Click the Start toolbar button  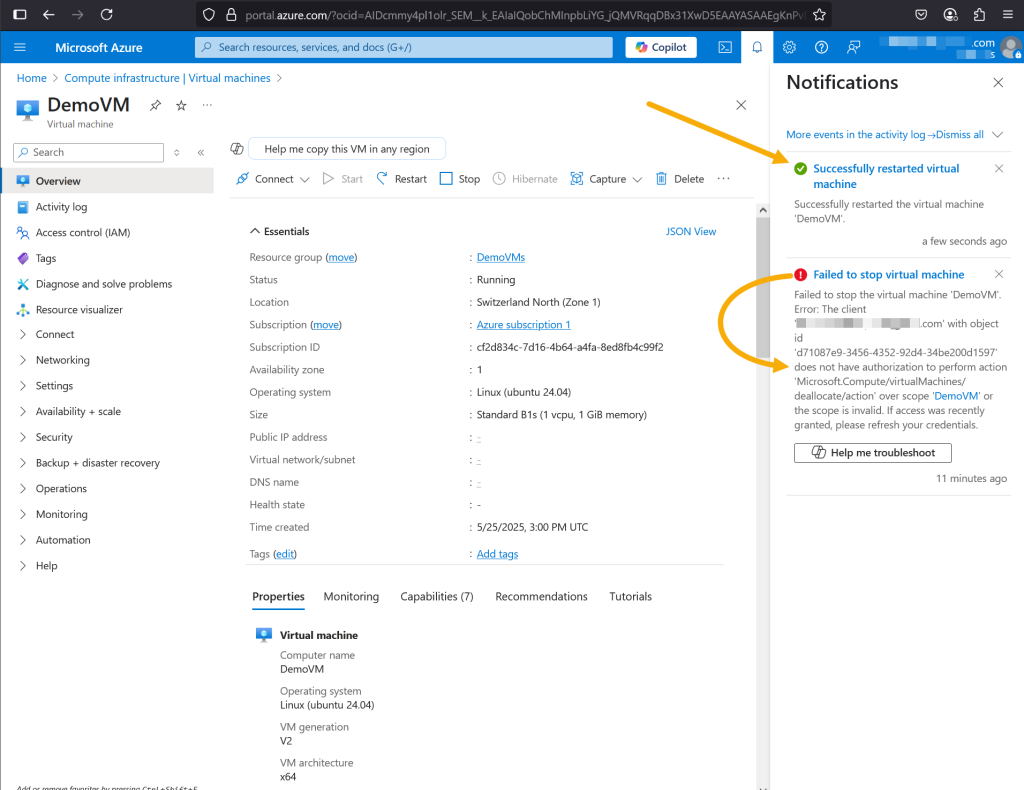tap(342, 179)
